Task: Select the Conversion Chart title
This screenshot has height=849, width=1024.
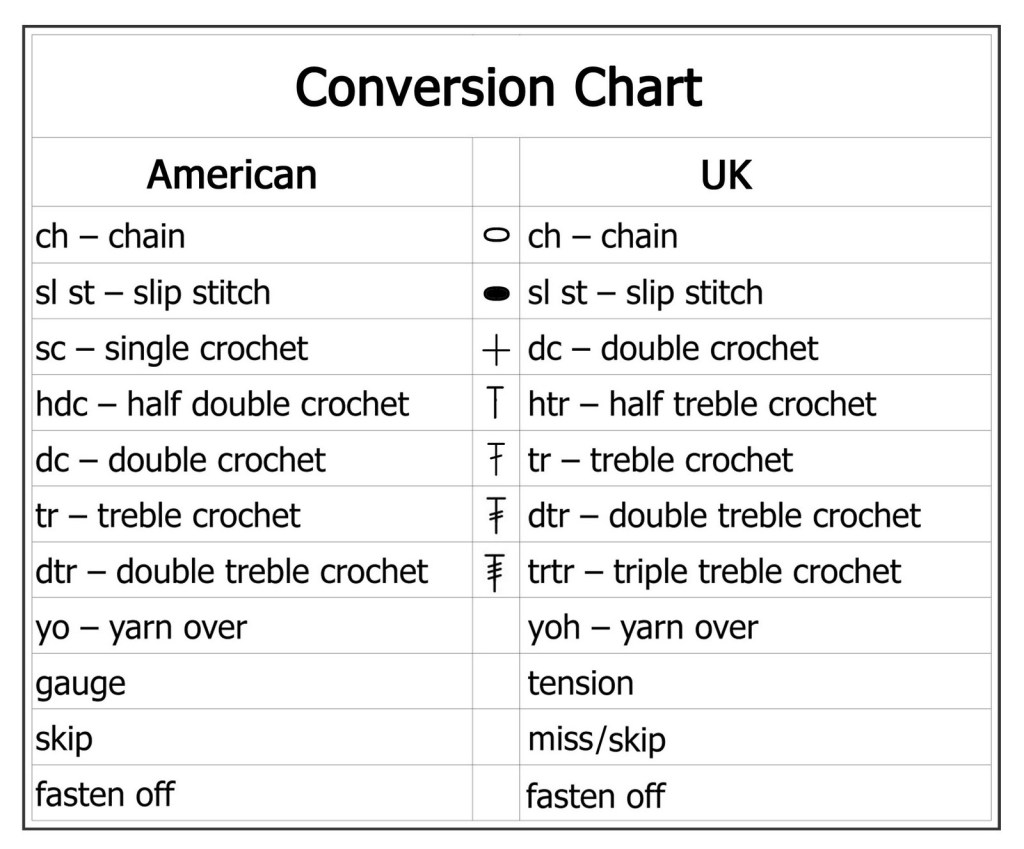Action: point(498,88)
